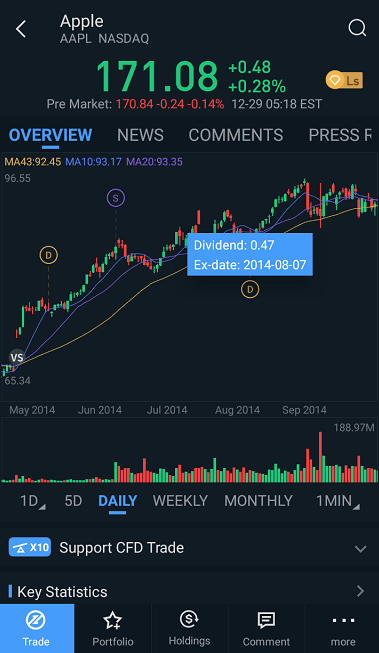
Task: Open the 1D interval dropdown
Action: pos(32,501)
